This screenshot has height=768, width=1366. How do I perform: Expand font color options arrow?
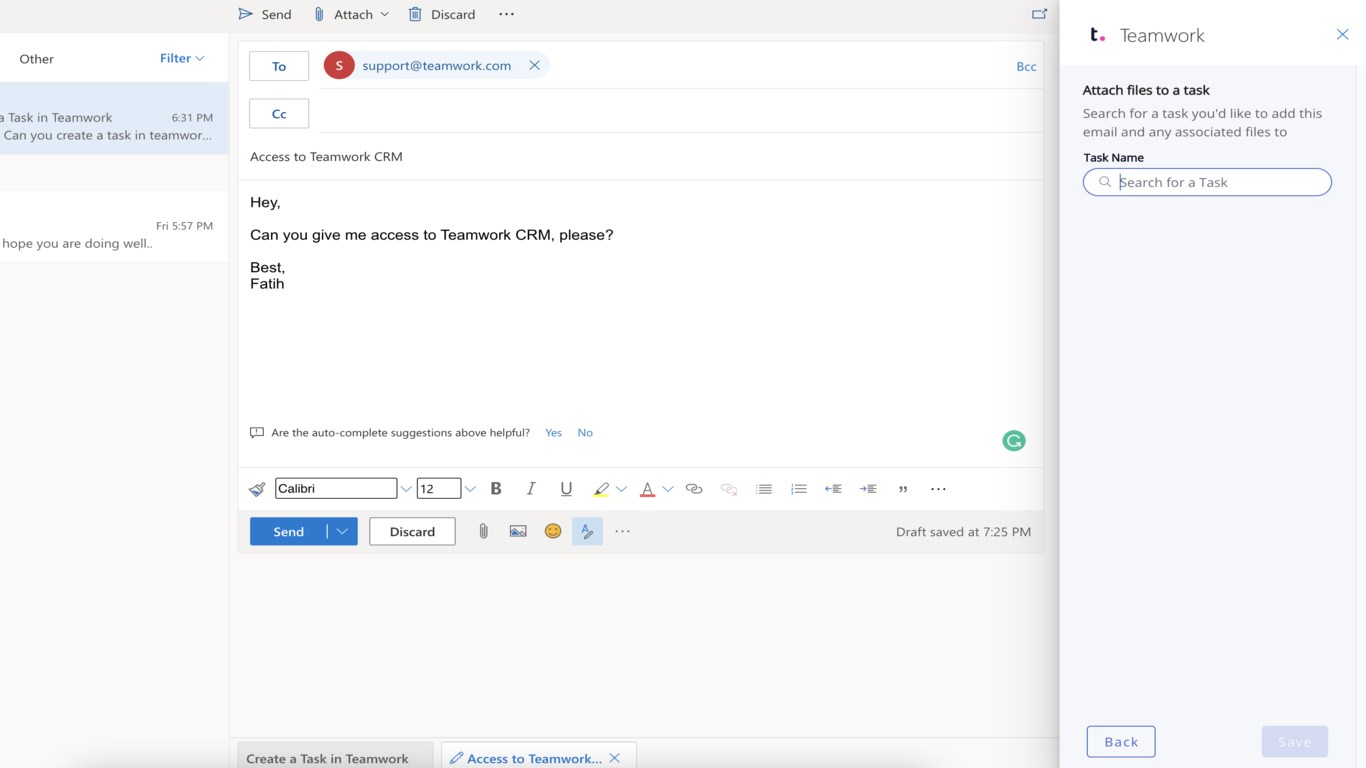(668, 489)
